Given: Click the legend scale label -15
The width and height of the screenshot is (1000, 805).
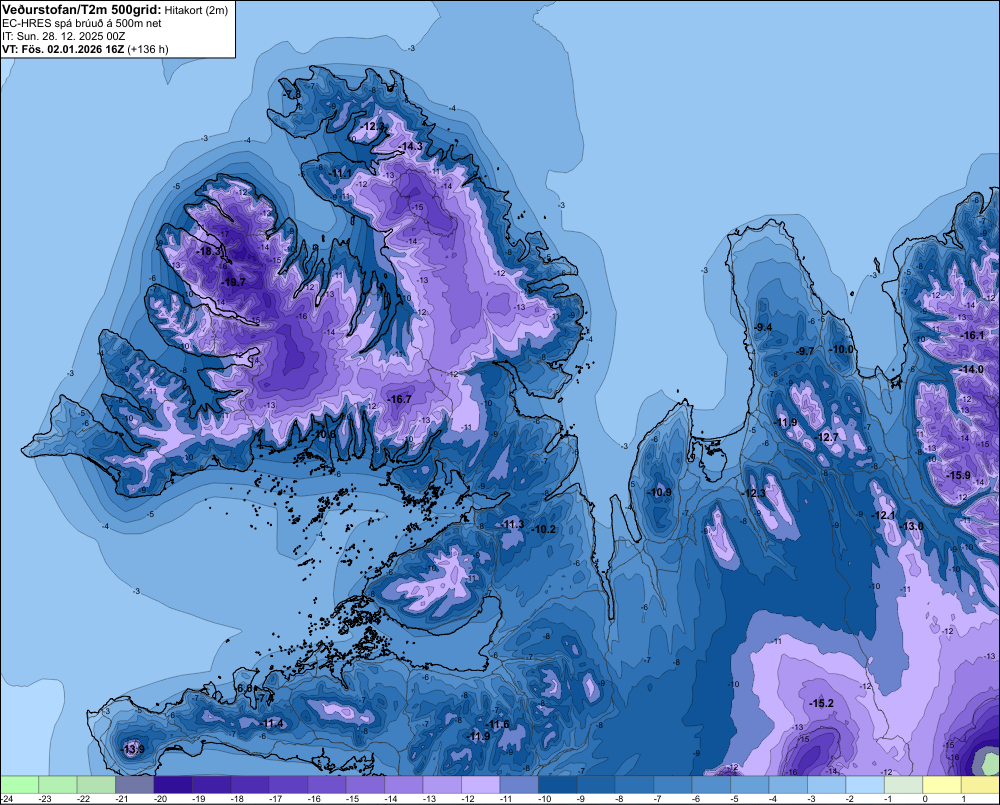Looking at the screenshot, I should coord(352,799).
